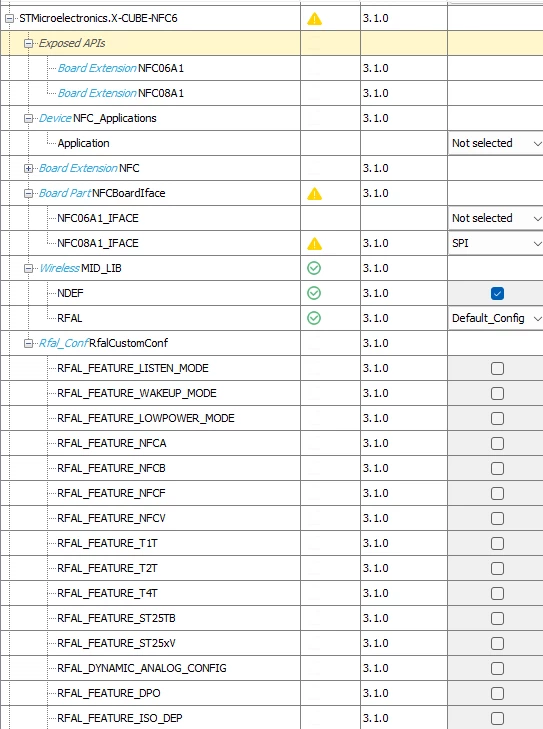Click version 3.1.0 of X-CUBE-NFC6 row
This screenshot has width=543, height=729.
point(376,19)
